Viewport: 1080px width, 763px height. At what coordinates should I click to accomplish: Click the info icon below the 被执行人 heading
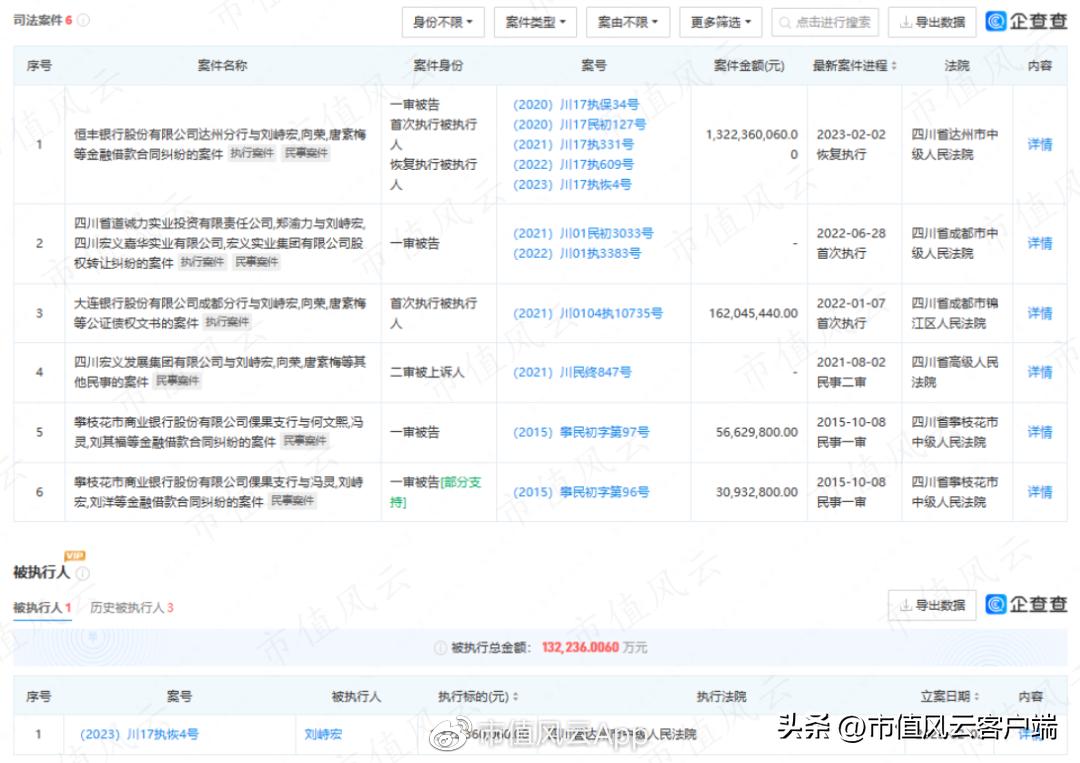(x=82, y=573)
